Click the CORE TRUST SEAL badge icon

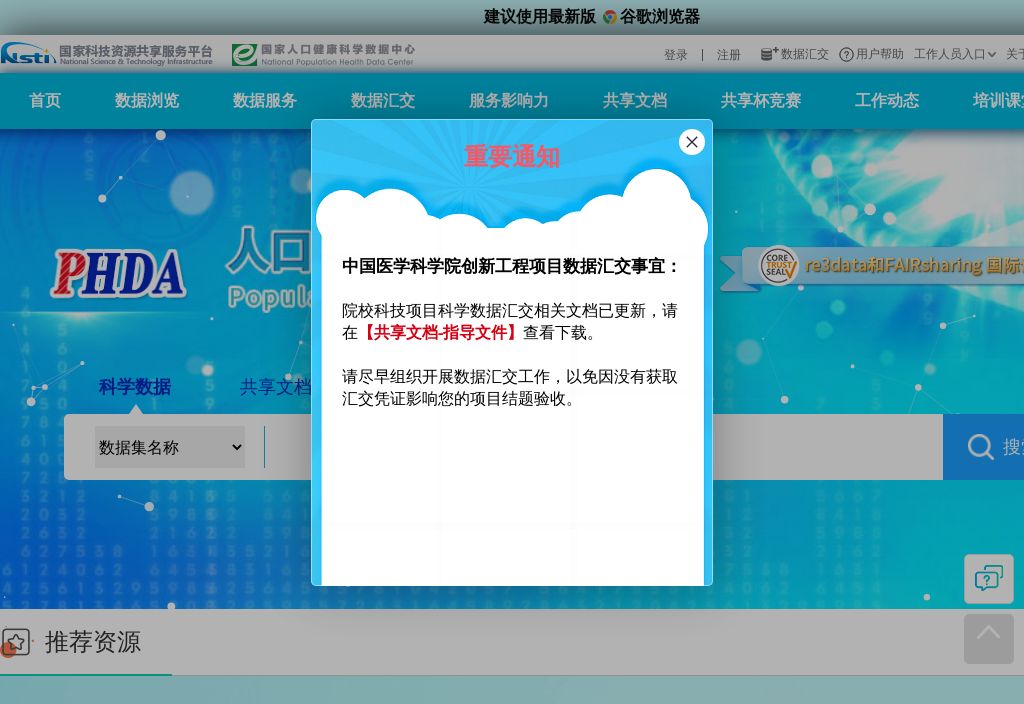[779, 265]
